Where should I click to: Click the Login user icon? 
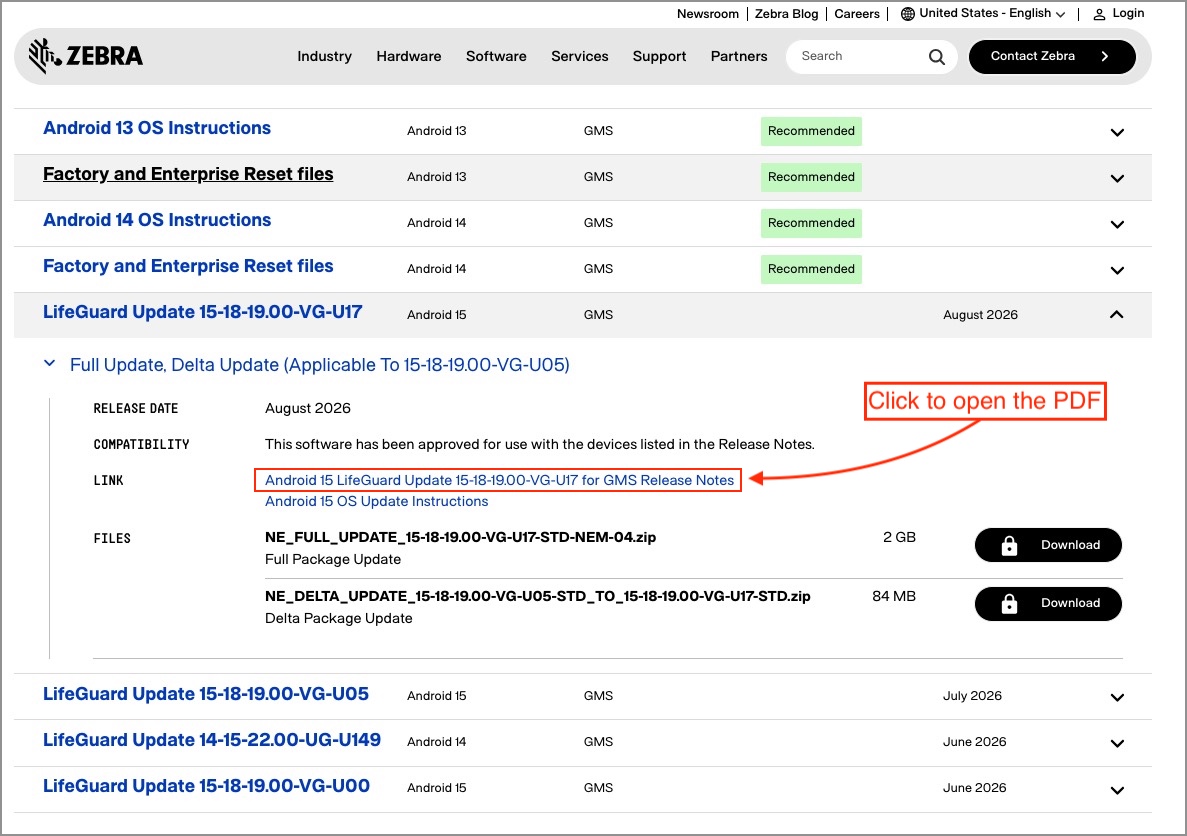pyautogui.click(x=1099, y=14)
